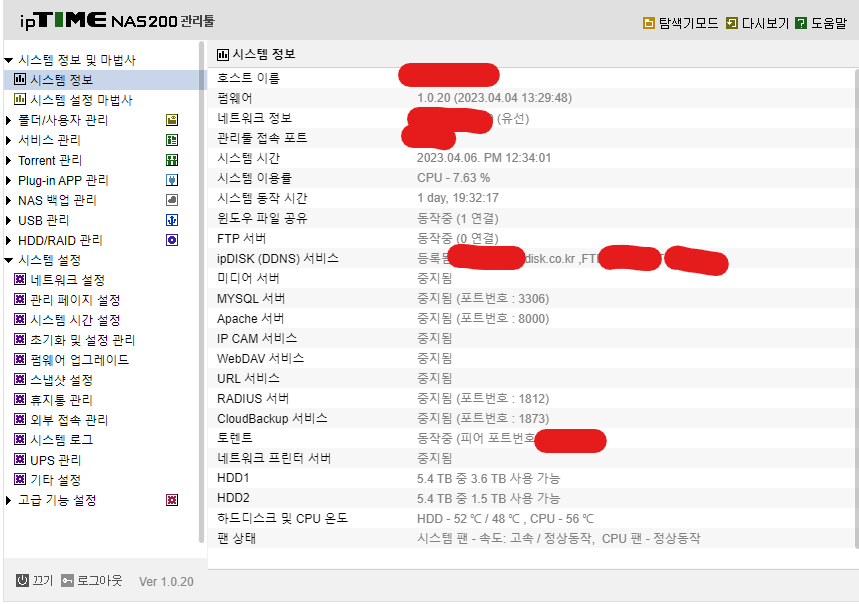Click the 서비스 관리 green icon
859x604 pixels.
click(172, 140)
